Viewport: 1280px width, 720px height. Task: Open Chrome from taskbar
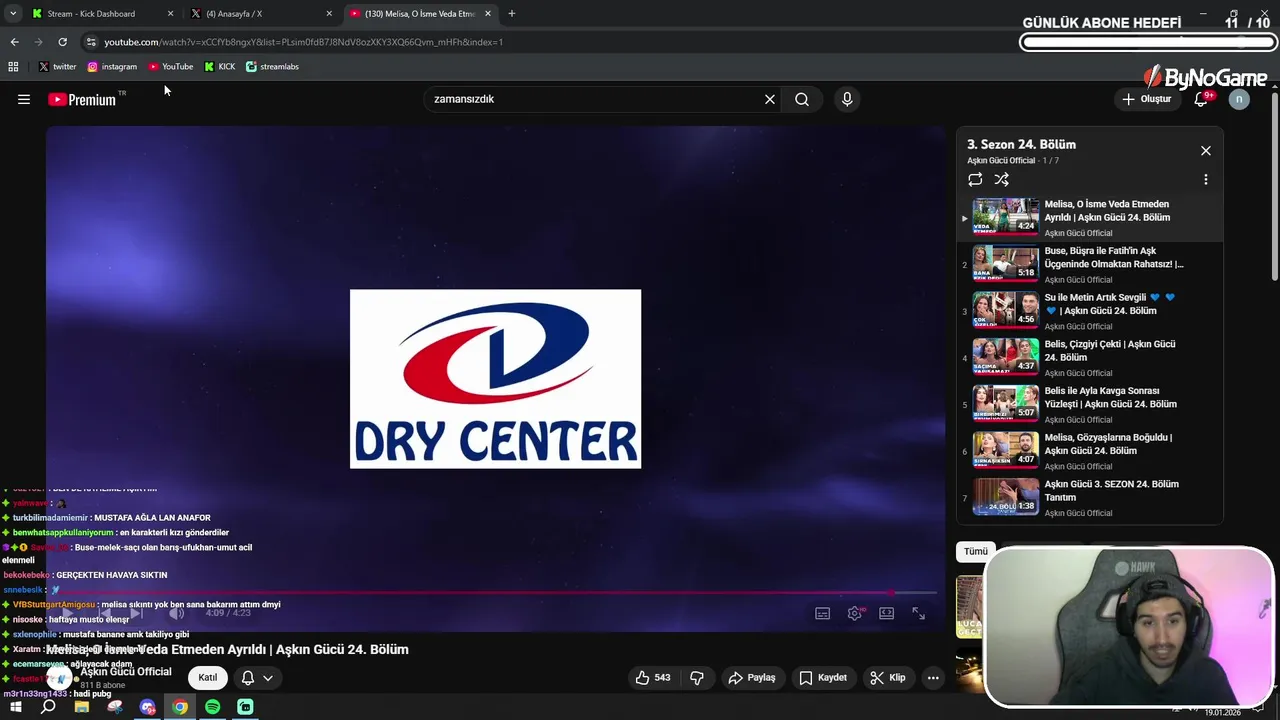point(180,707)
